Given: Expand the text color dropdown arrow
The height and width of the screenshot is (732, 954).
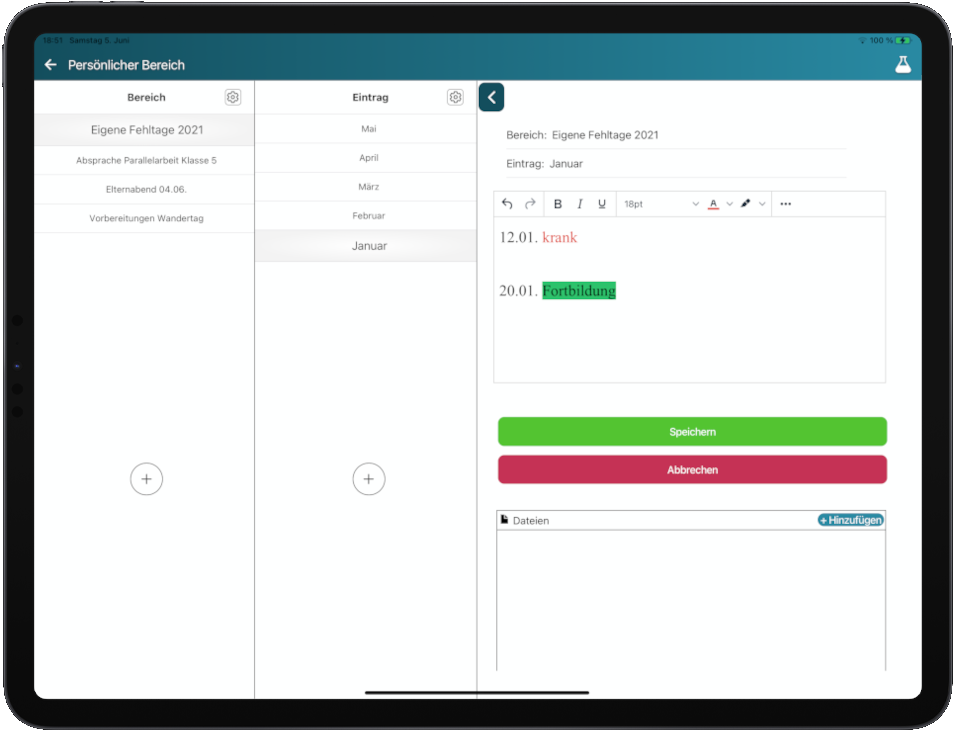Looking at the screenshot, I should [729, 204].
